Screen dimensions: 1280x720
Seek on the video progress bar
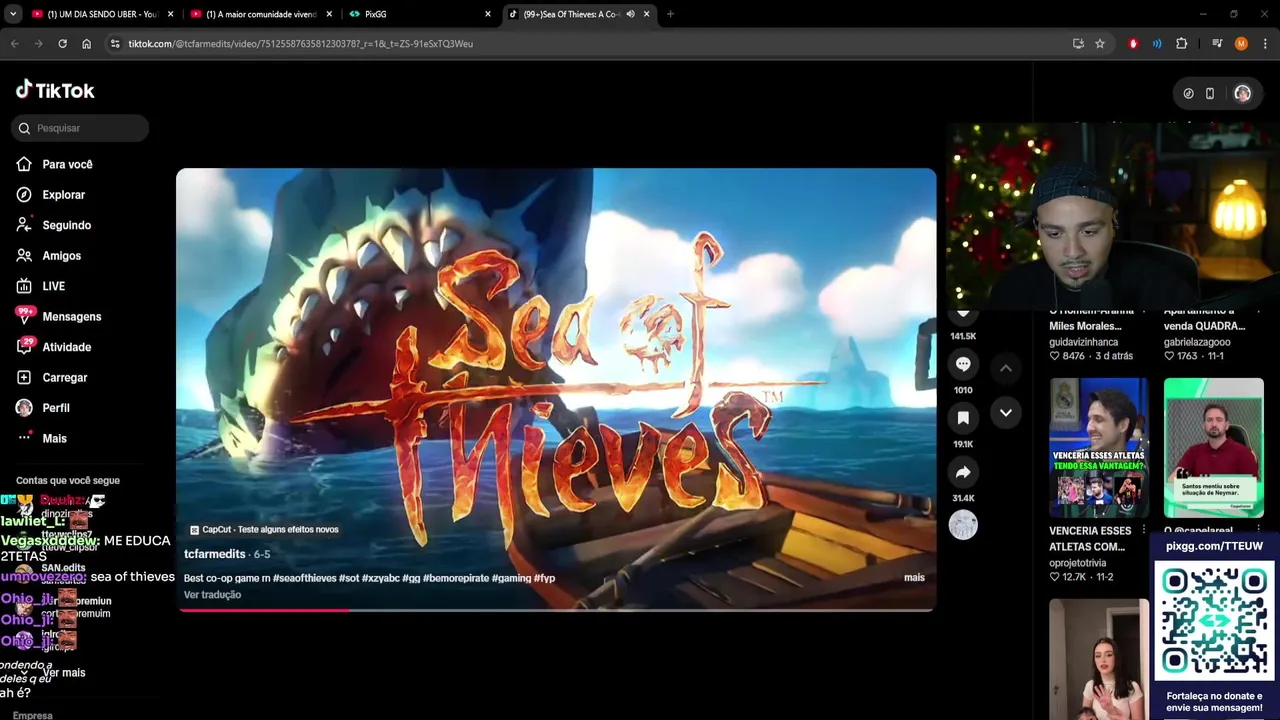556,609
